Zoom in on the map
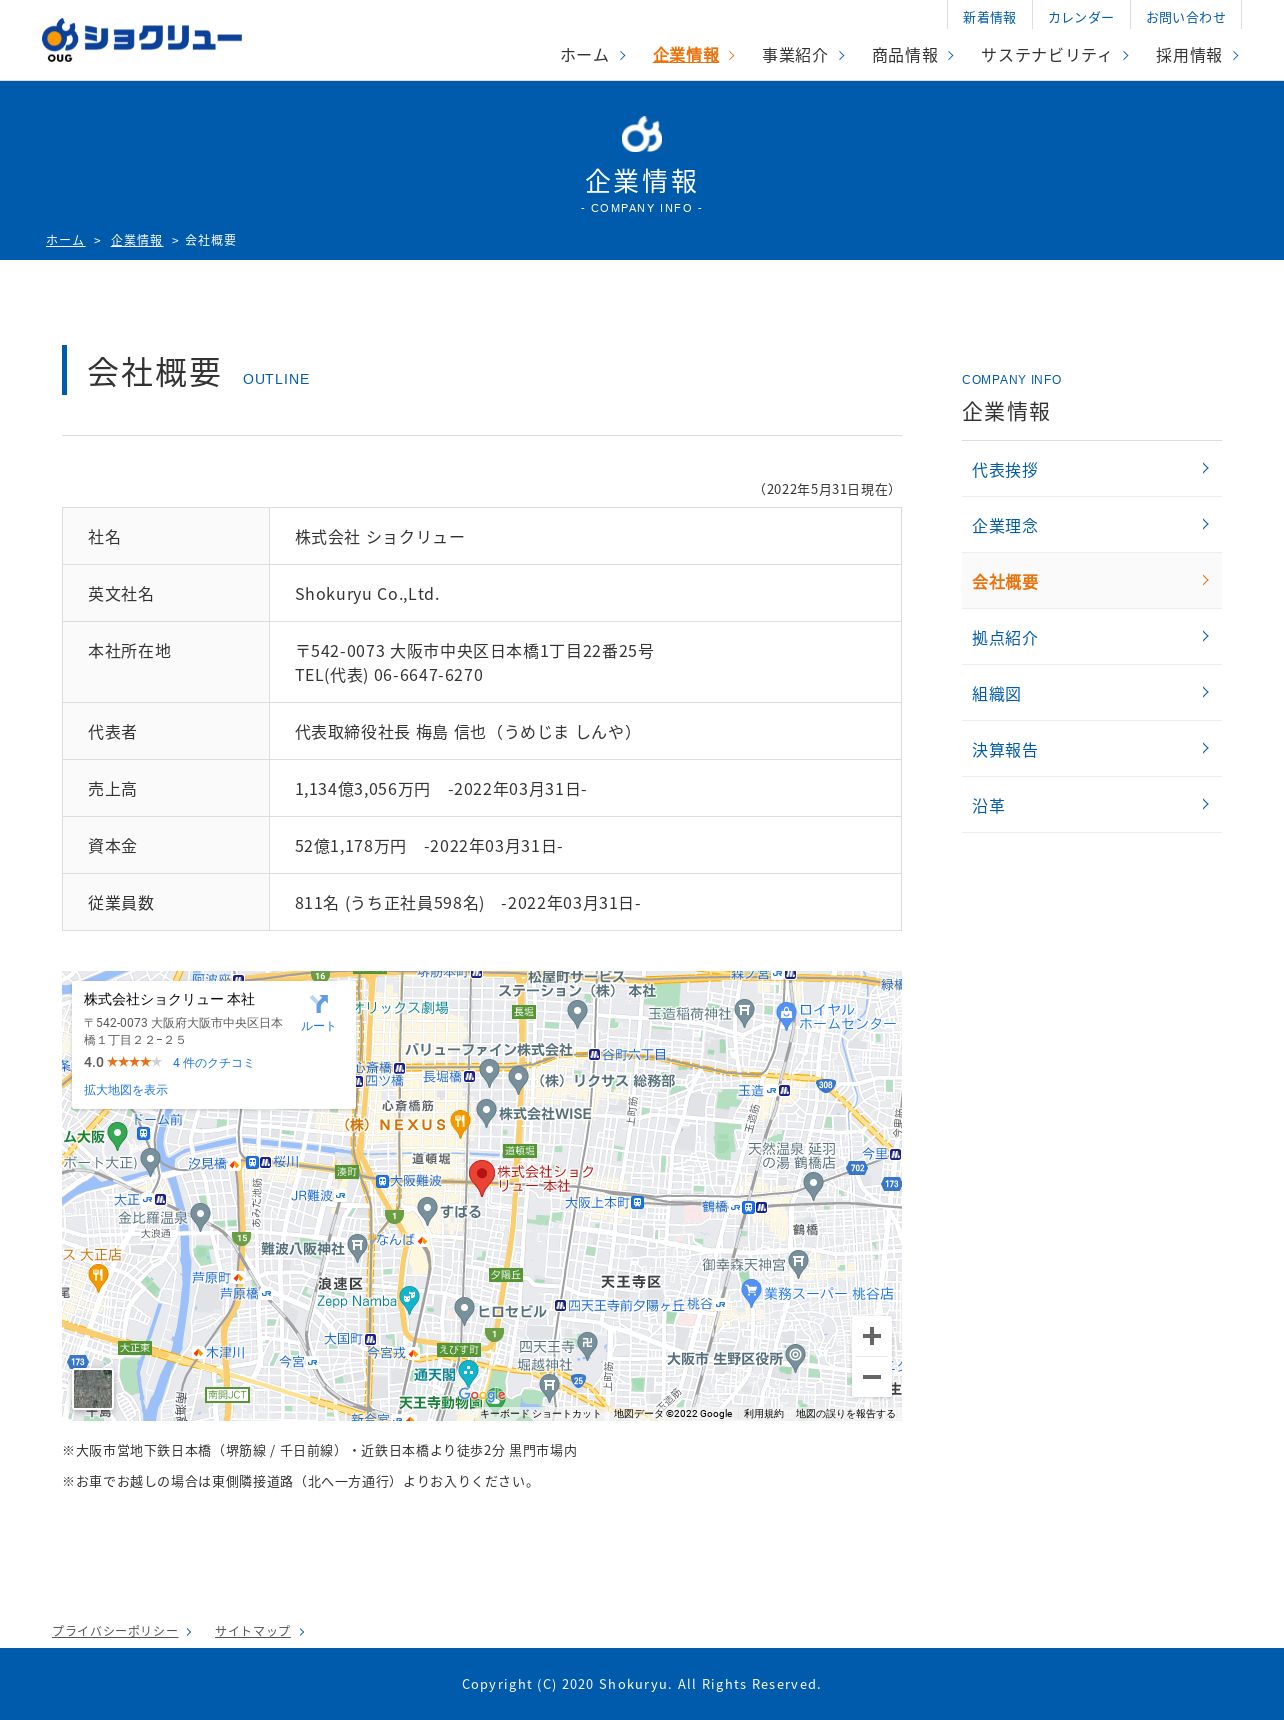Image resolution: width=1284 pixels, height=1720 pixels. (x=872, y=1336)
